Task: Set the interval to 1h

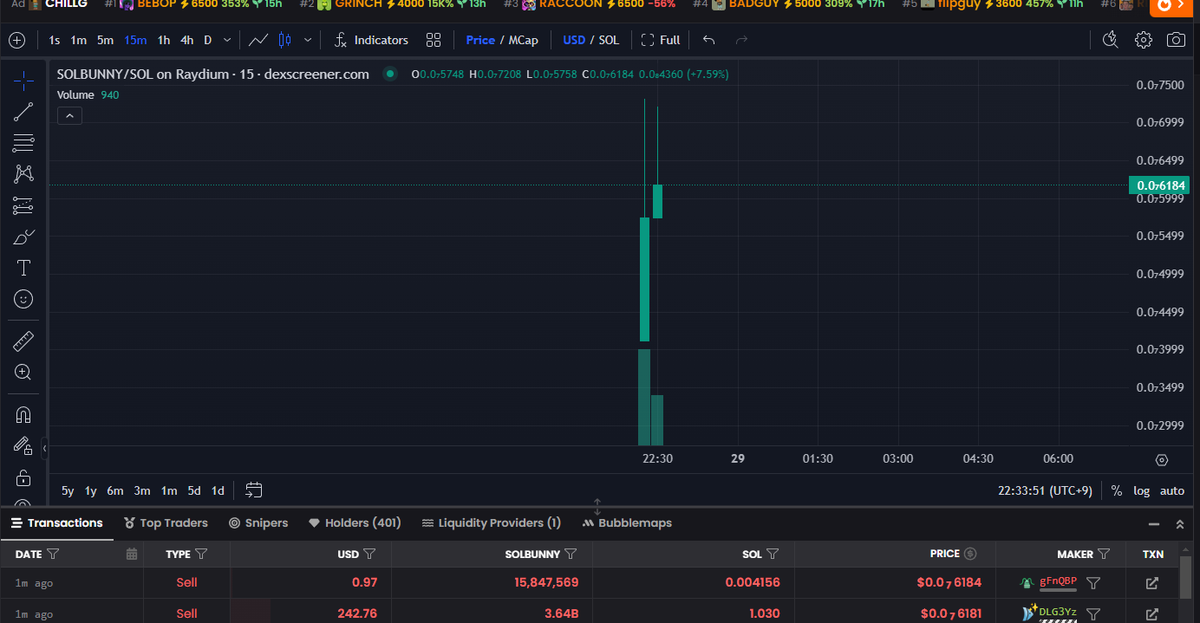Action: (x=164, y=40)
